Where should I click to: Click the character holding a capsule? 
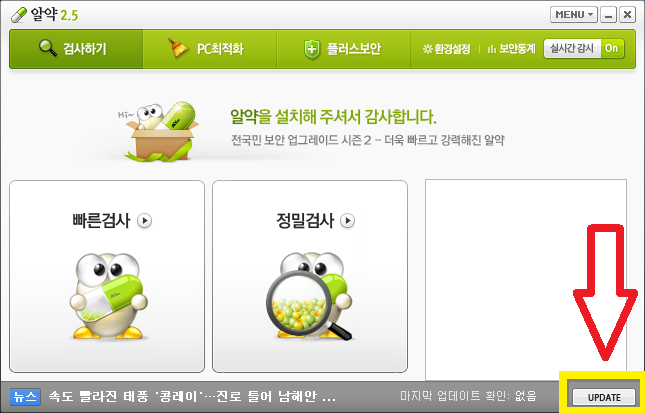pos(108,296)
